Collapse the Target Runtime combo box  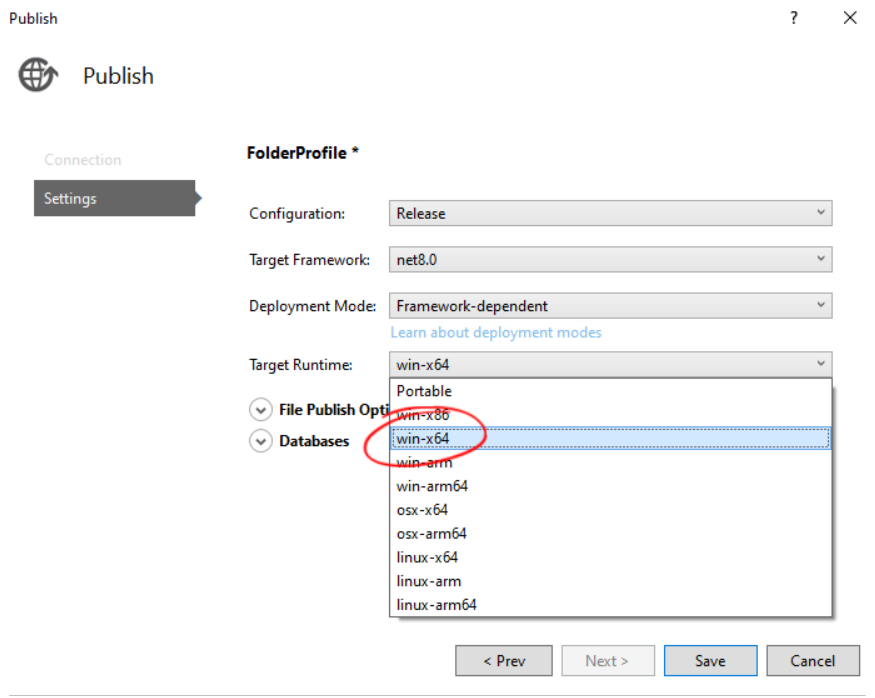pos(610,364)
